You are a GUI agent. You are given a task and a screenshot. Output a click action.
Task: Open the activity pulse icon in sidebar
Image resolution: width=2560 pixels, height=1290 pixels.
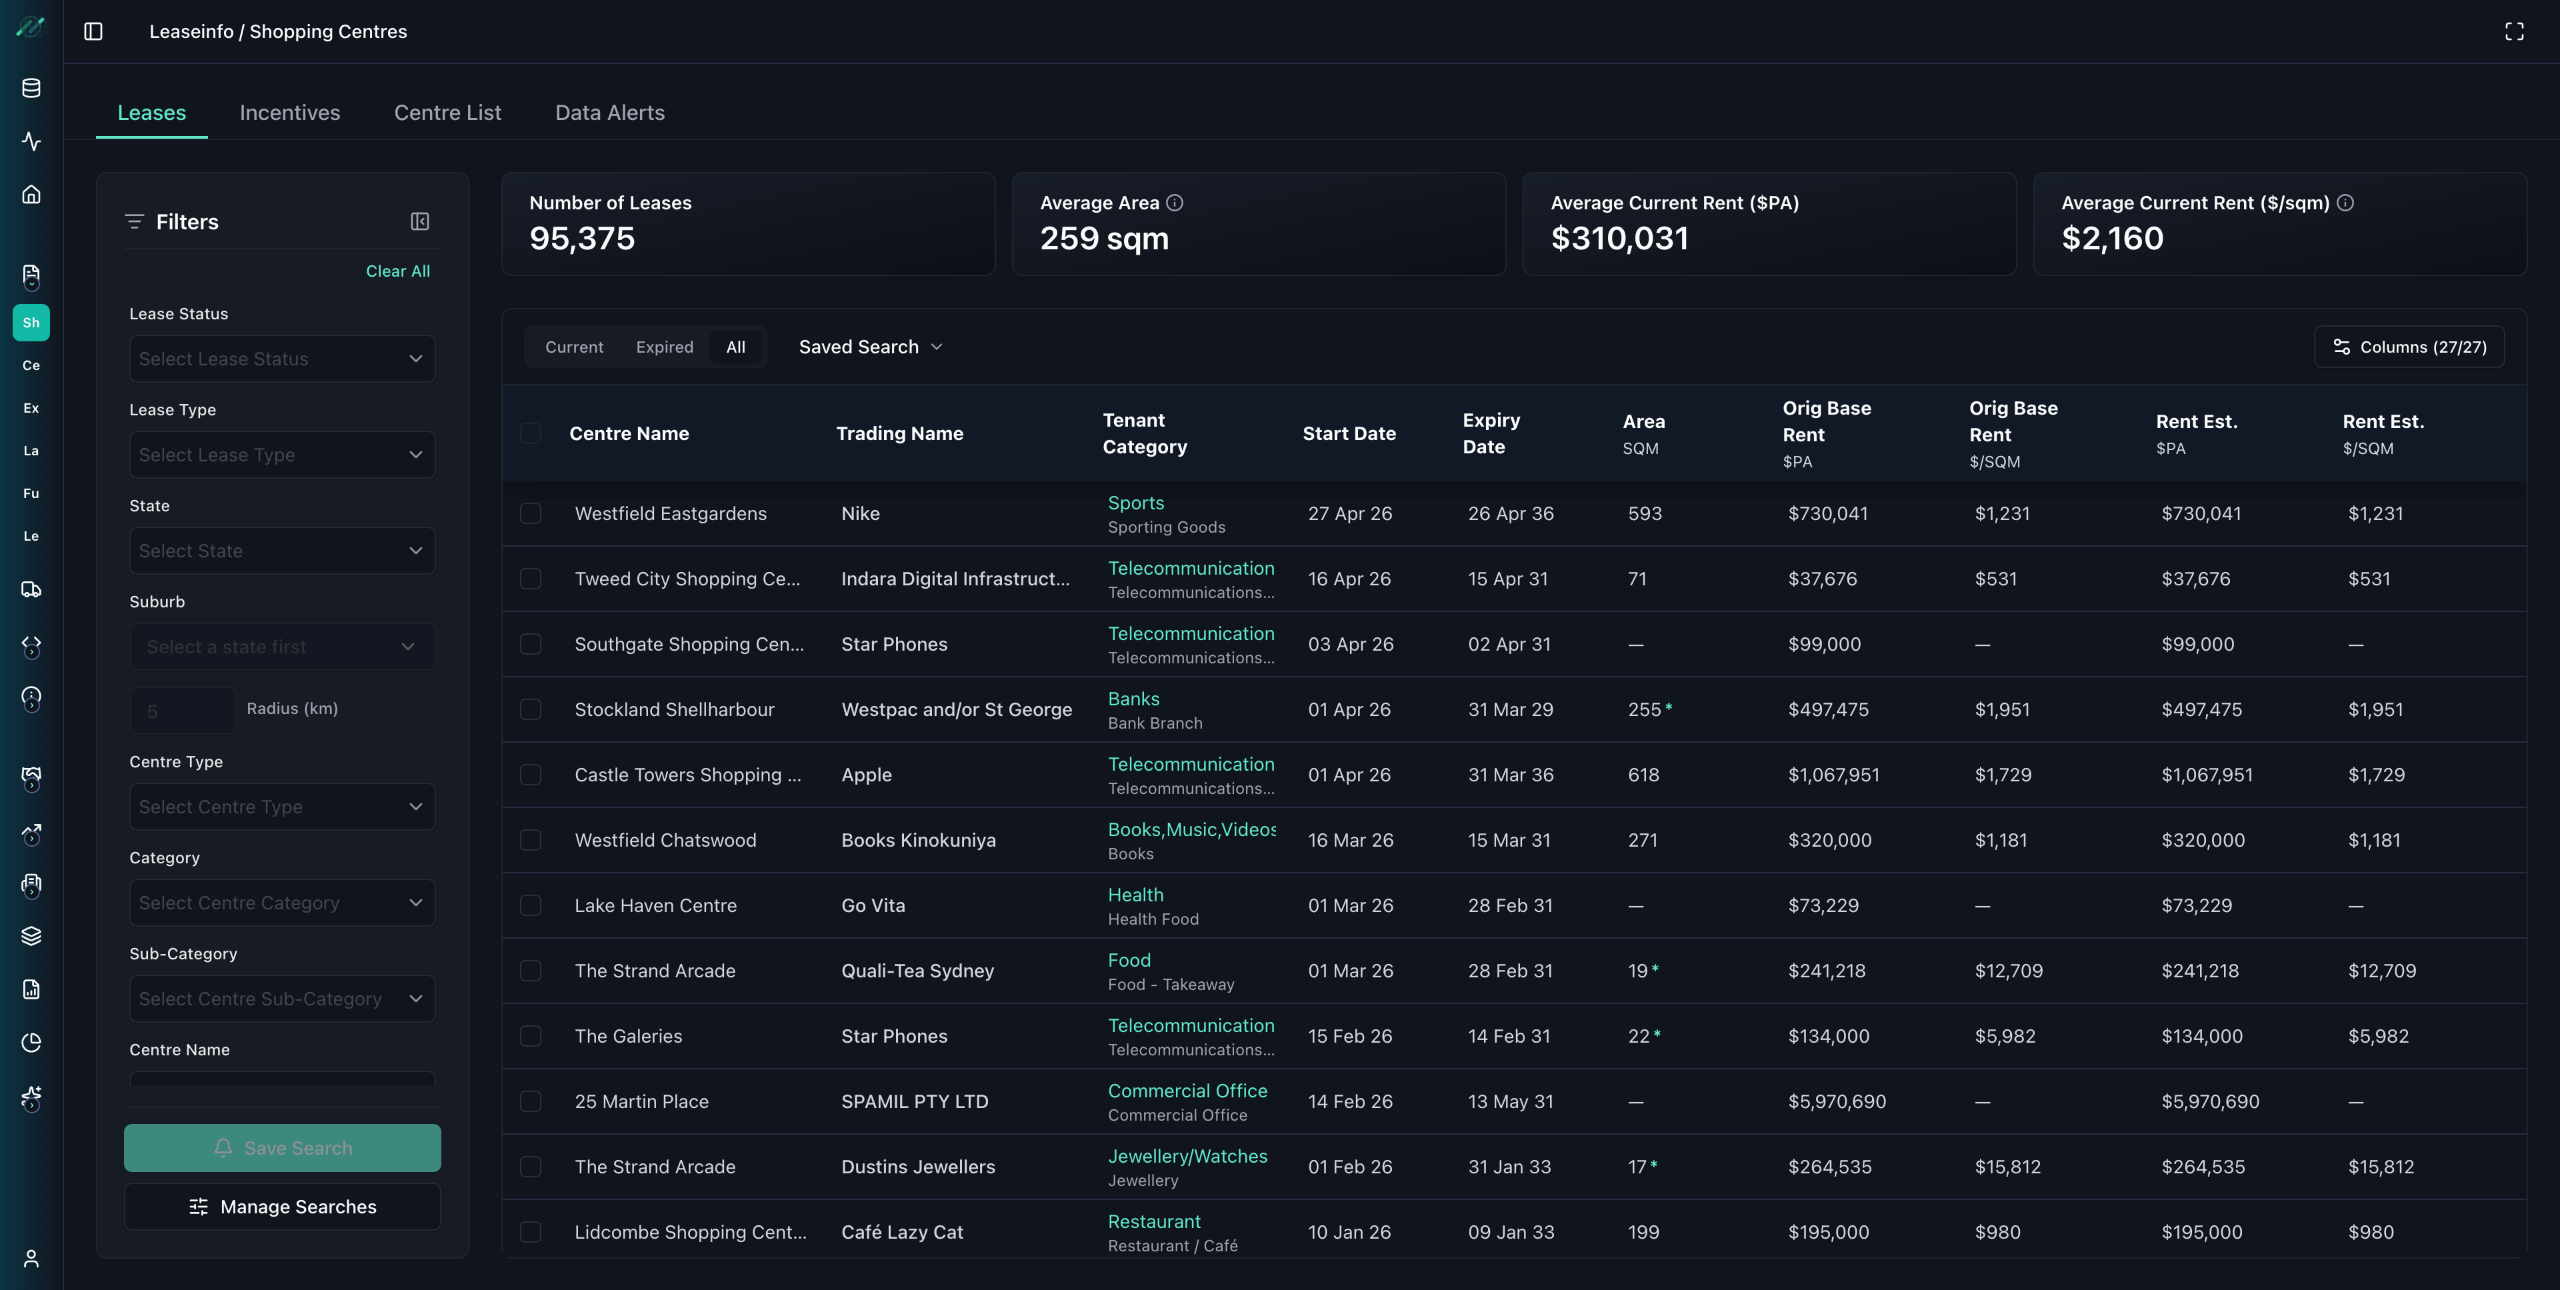[31, 141]
